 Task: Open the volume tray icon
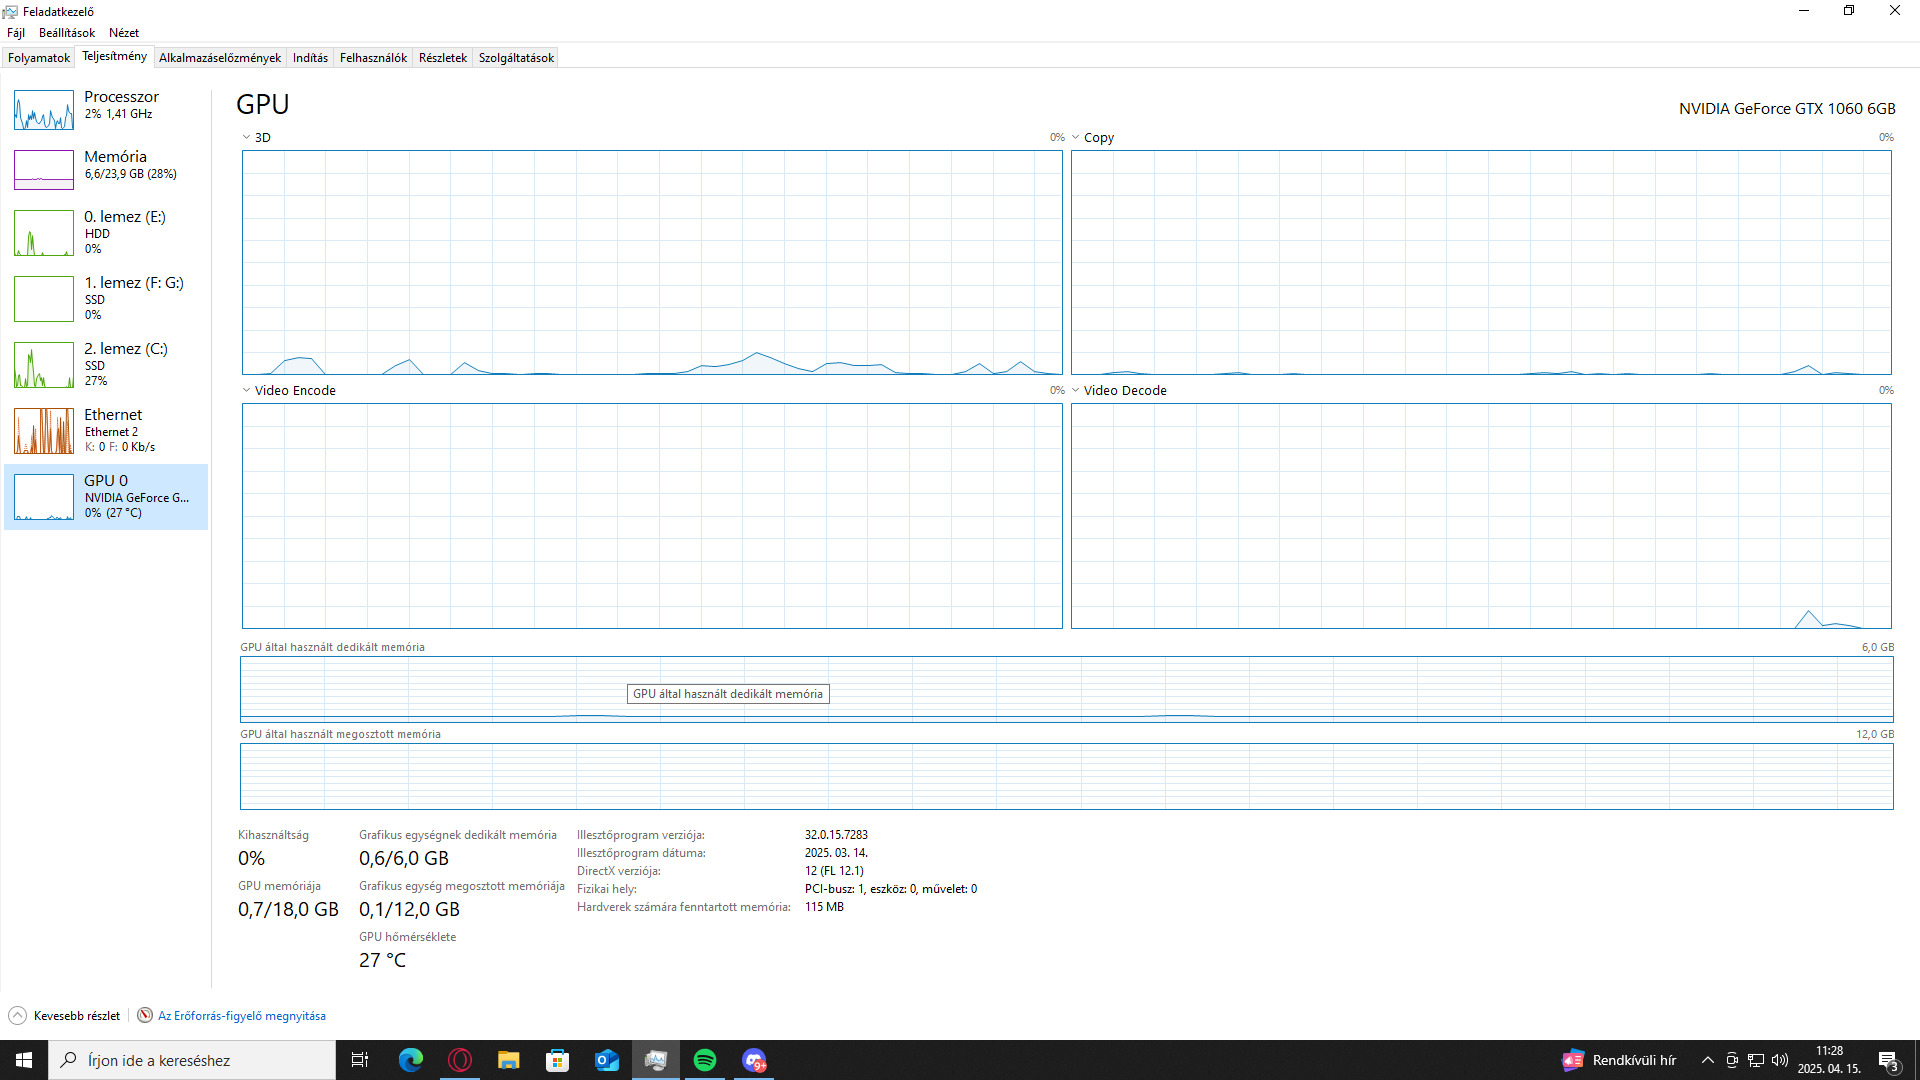click(1780, 1060)
